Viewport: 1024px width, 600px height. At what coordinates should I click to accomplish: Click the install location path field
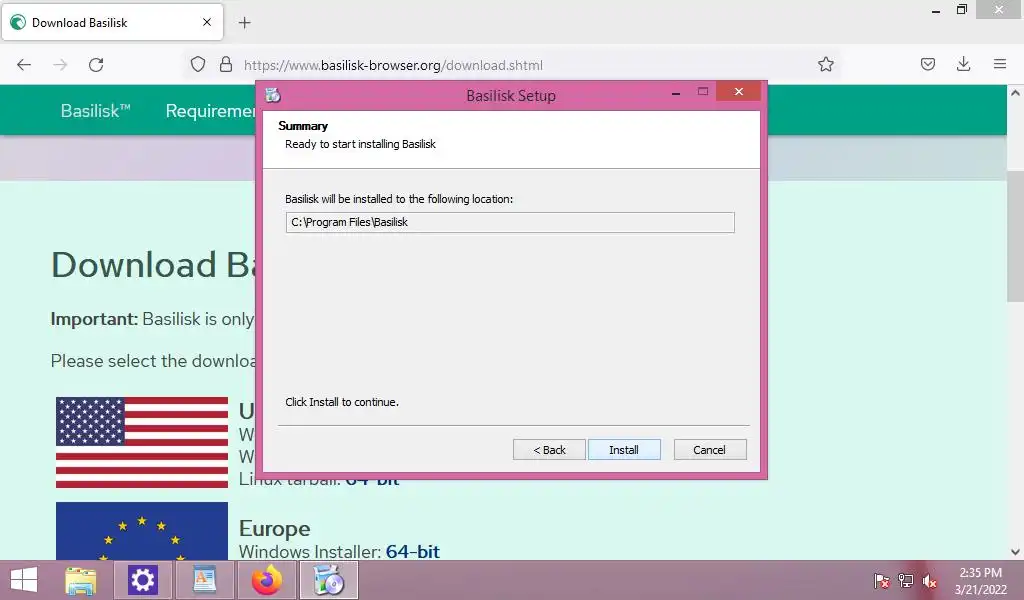pyautogui.click(x=509, y=223)
